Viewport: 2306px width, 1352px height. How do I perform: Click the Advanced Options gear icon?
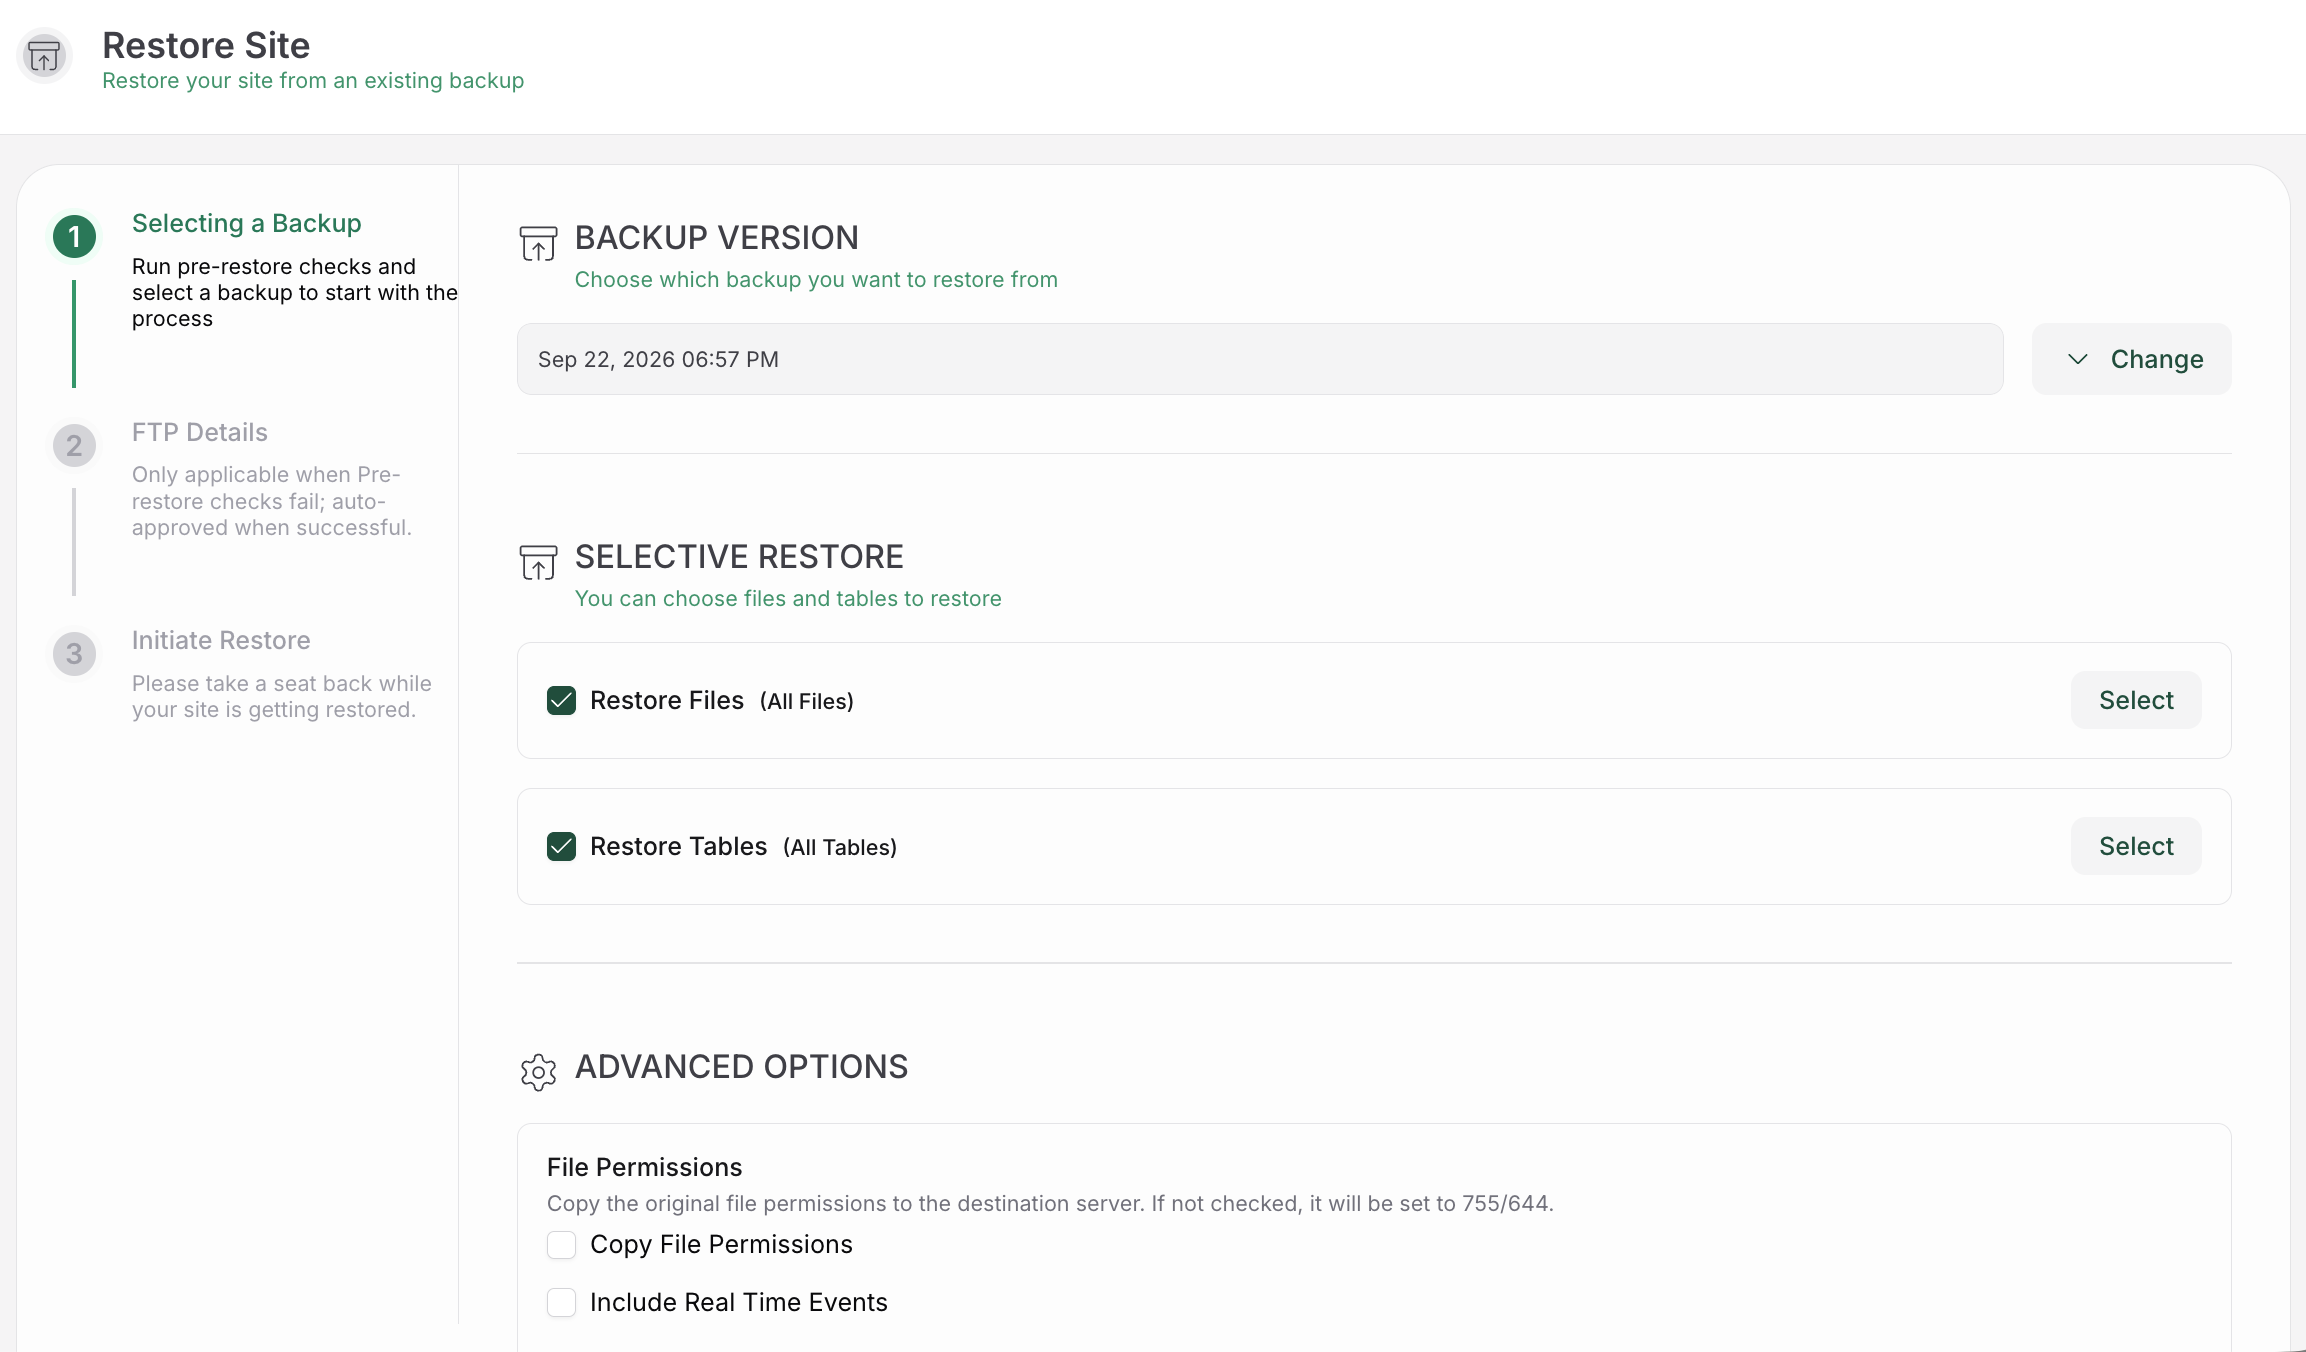point(538,1072)
